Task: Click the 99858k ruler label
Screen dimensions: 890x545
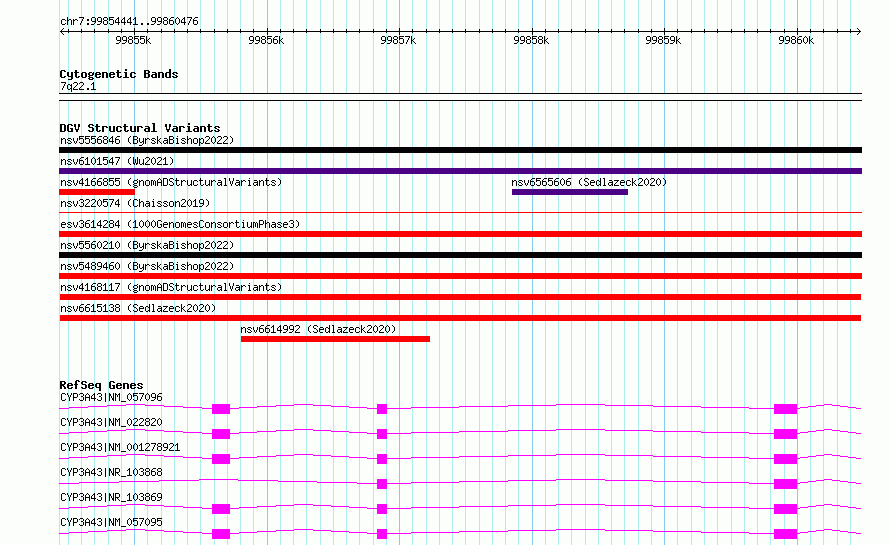Action: tap(531, 40)
